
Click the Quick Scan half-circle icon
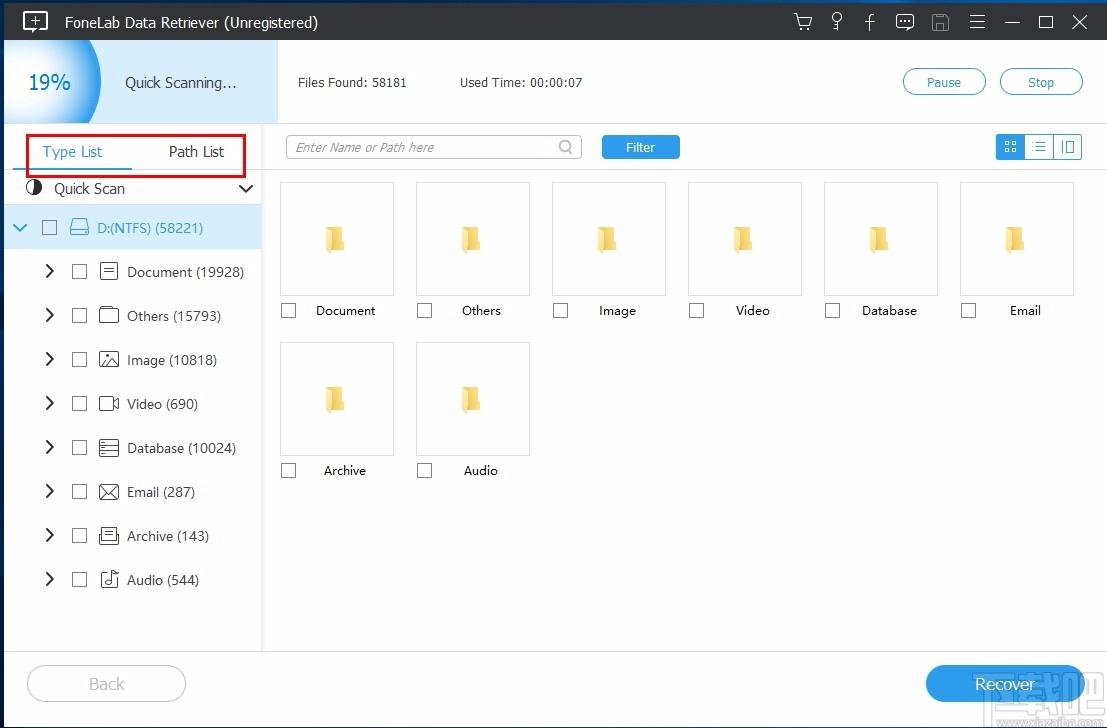pos(34,188)
